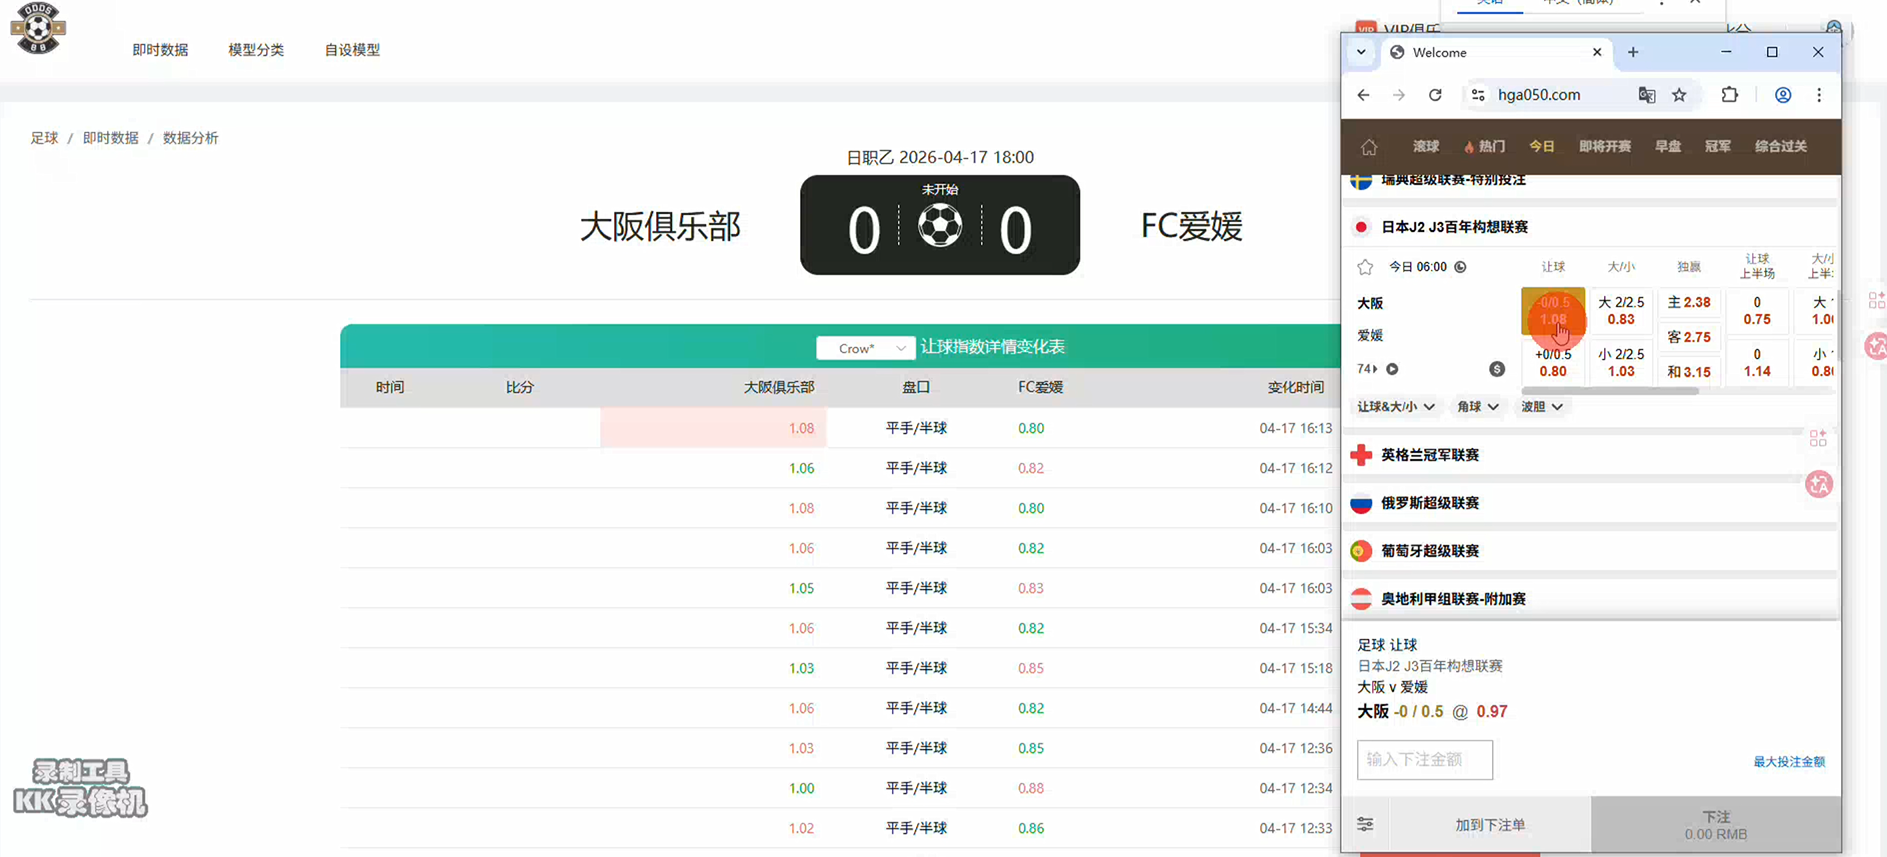Open a new browser tab

(1633, 52)
